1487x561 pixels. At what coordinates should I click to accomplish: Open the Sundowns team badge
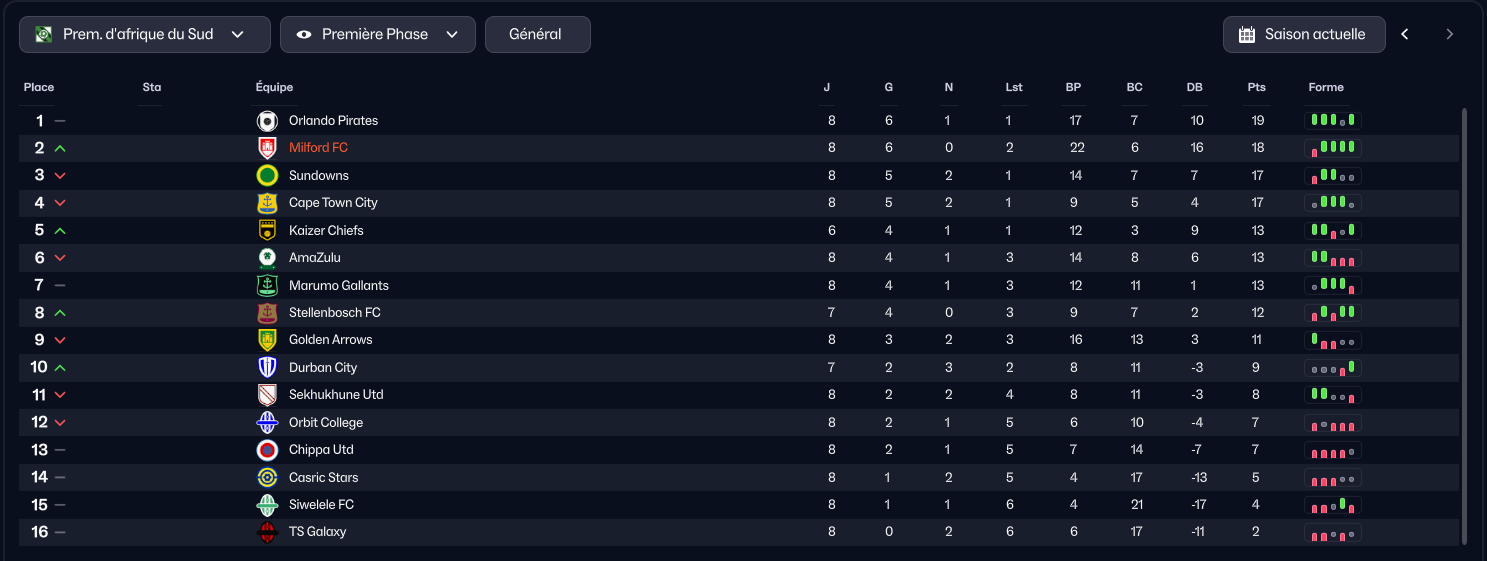pos(267,176)
